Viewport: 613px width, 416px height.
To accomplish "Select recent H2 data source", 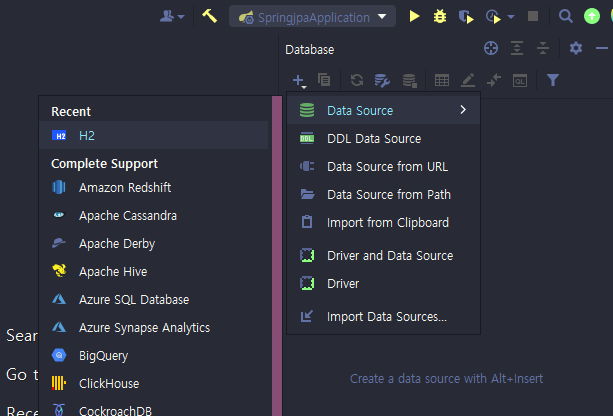I will (154, 135).
